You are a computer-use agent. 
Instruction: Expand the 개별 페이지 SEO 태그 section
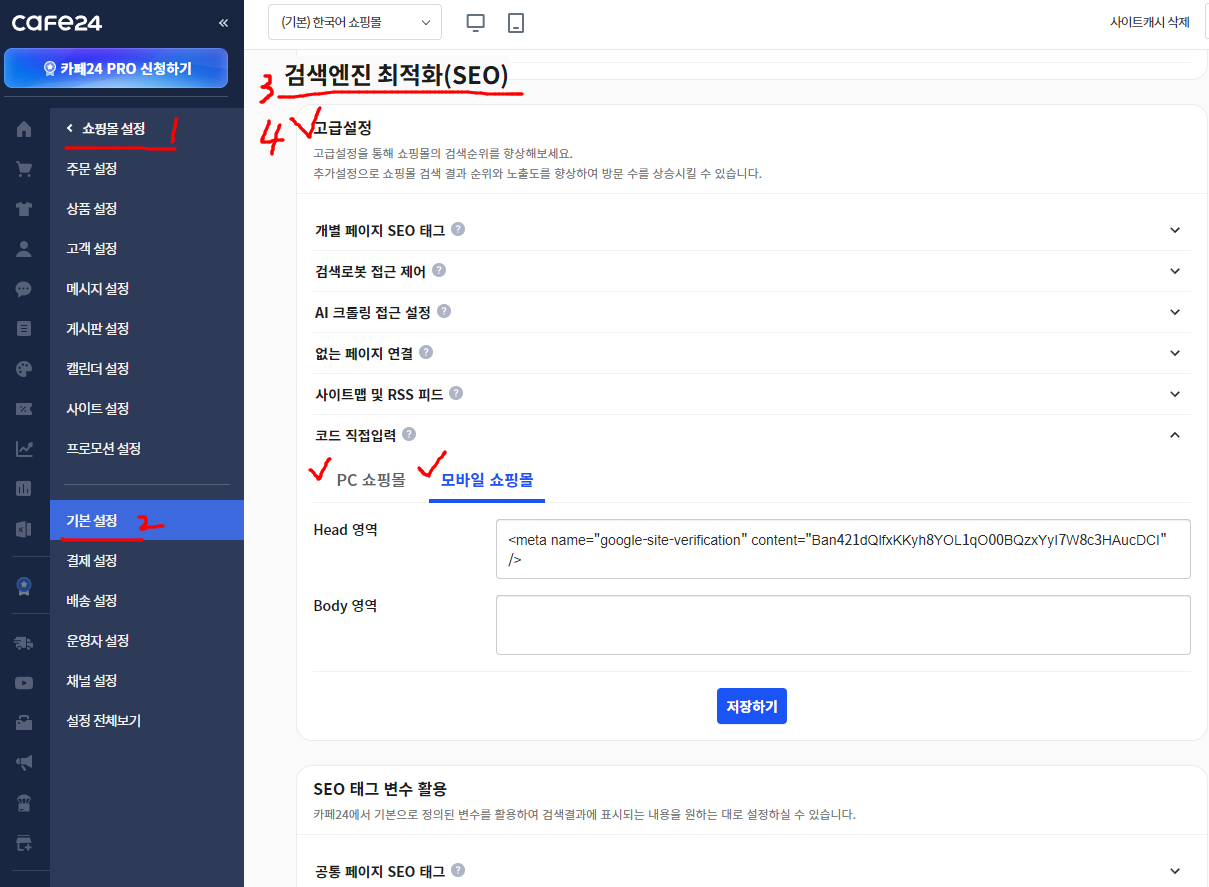pyautogui.click(x=1175, y=230)
